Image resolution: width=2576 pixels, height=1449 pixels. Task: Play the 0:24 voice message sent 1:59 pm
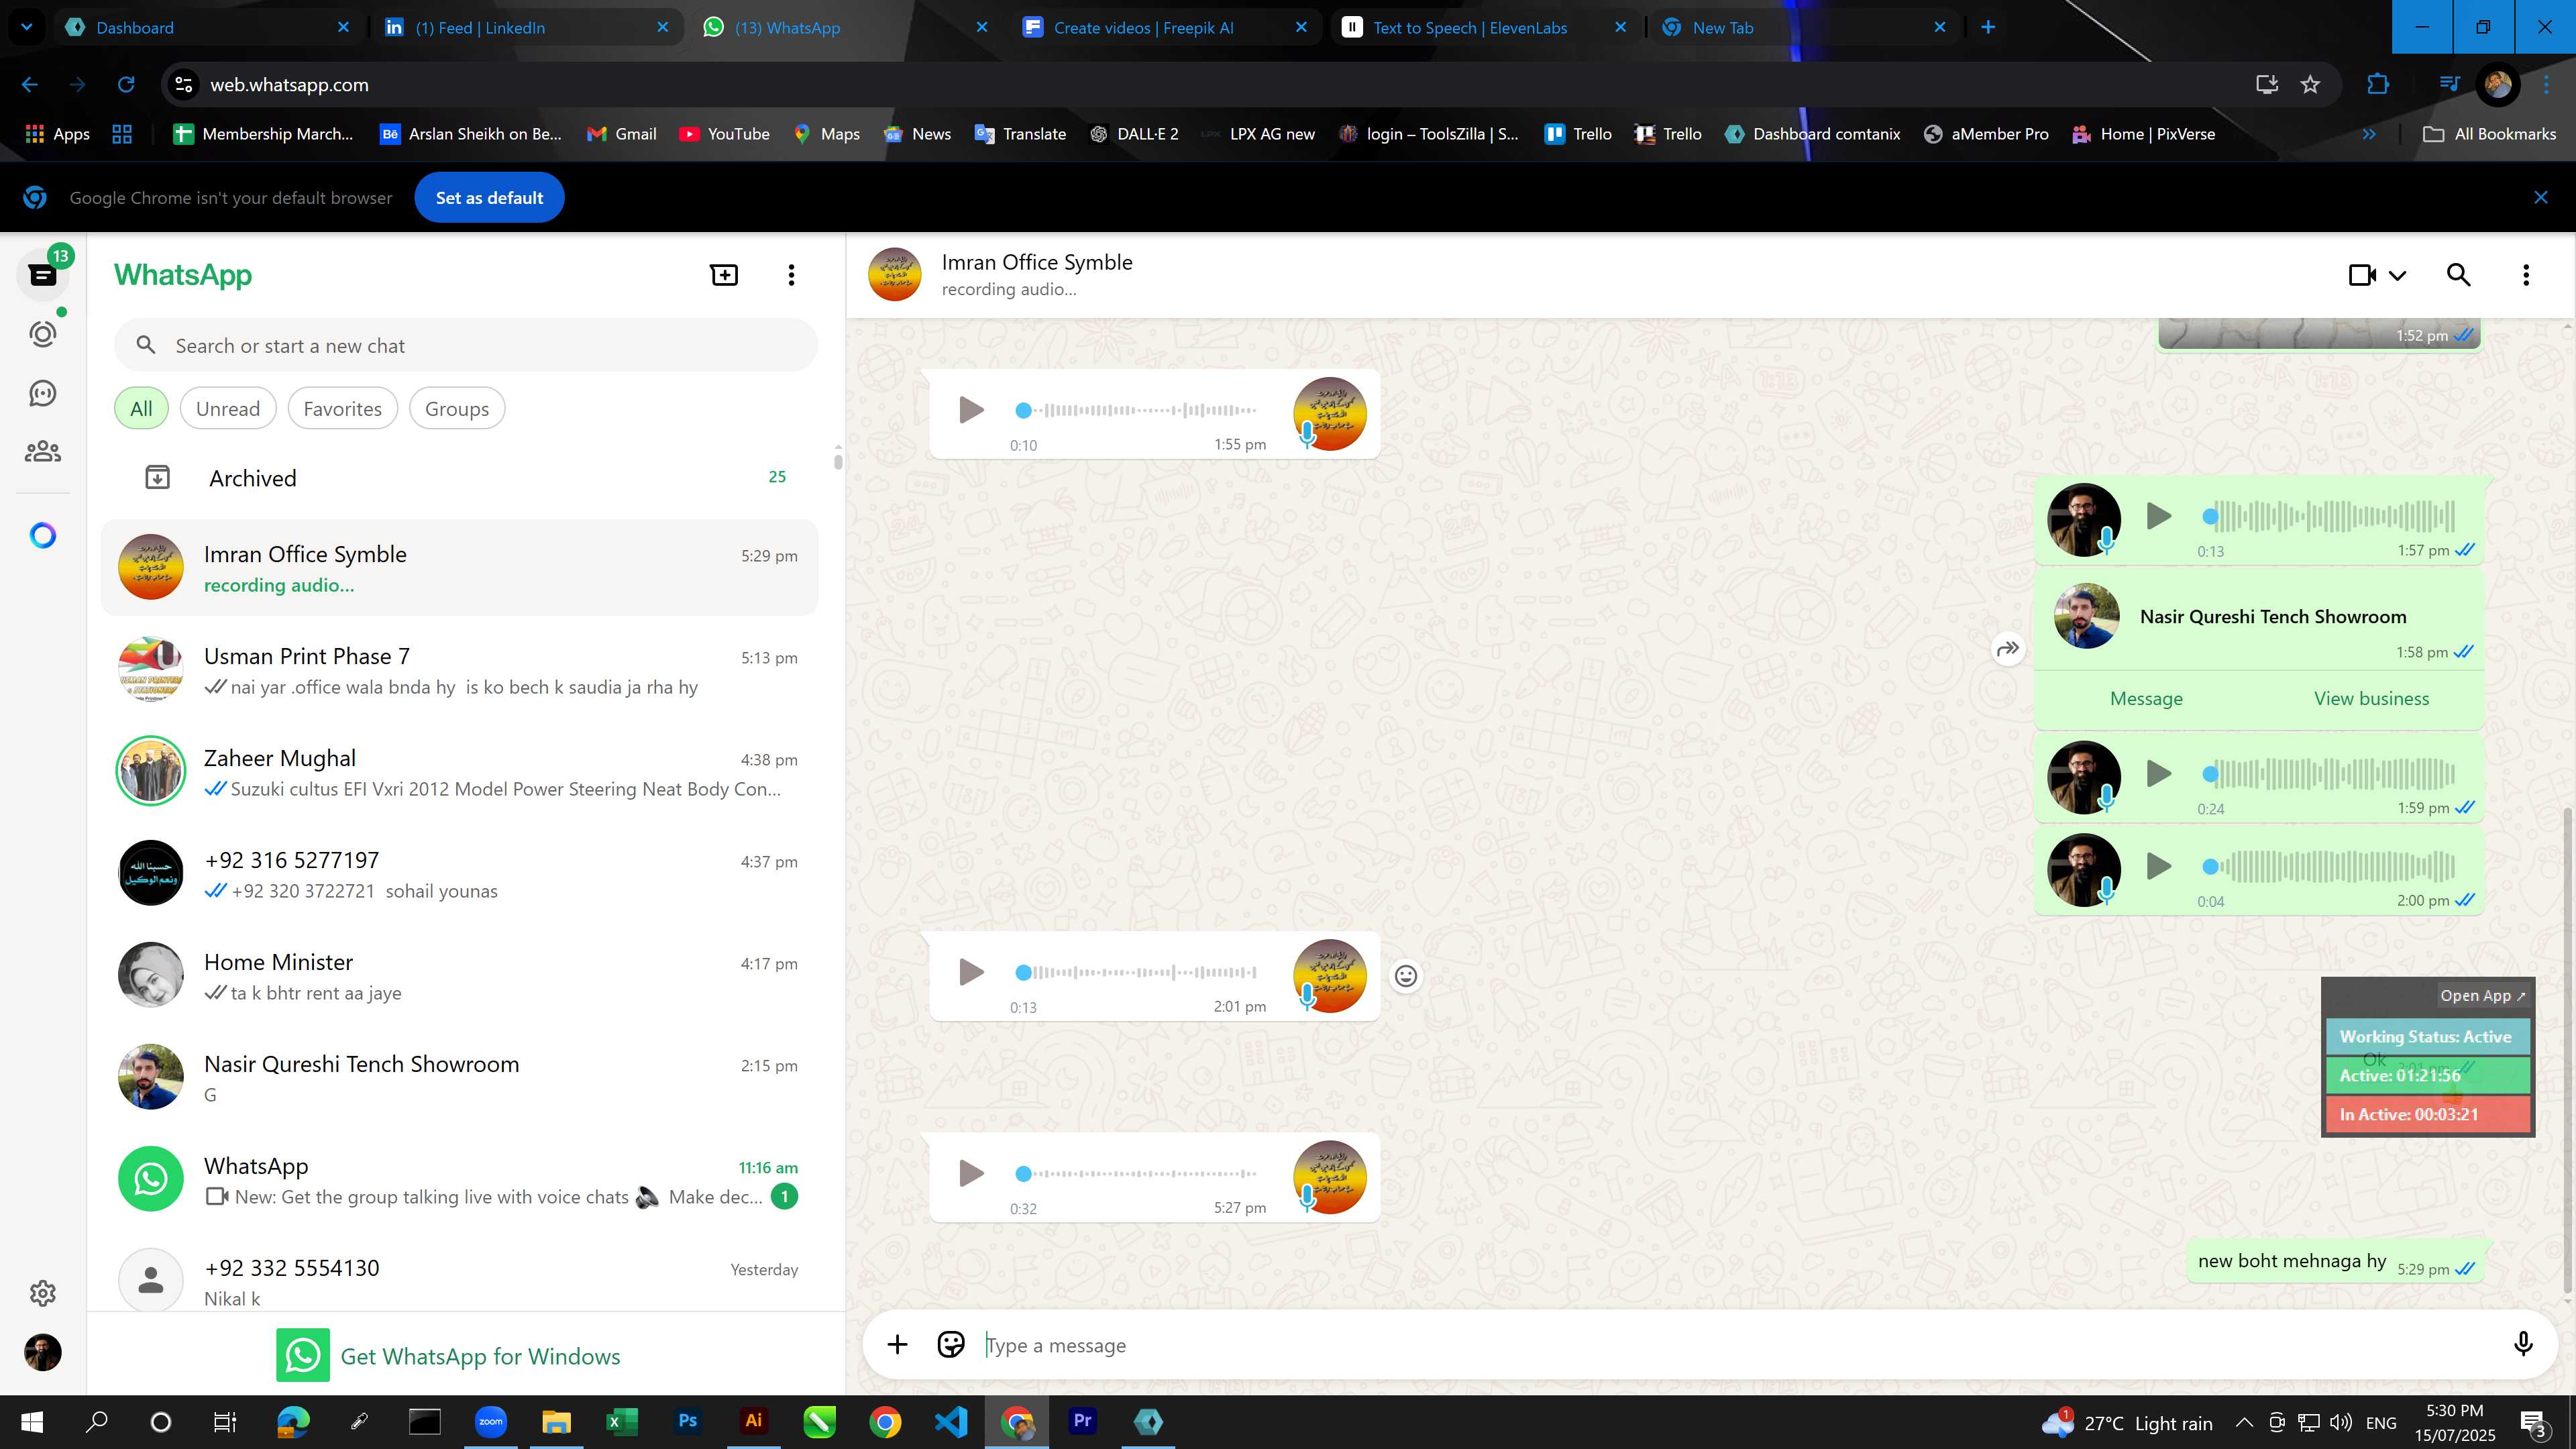click(x=2158, y=774)
